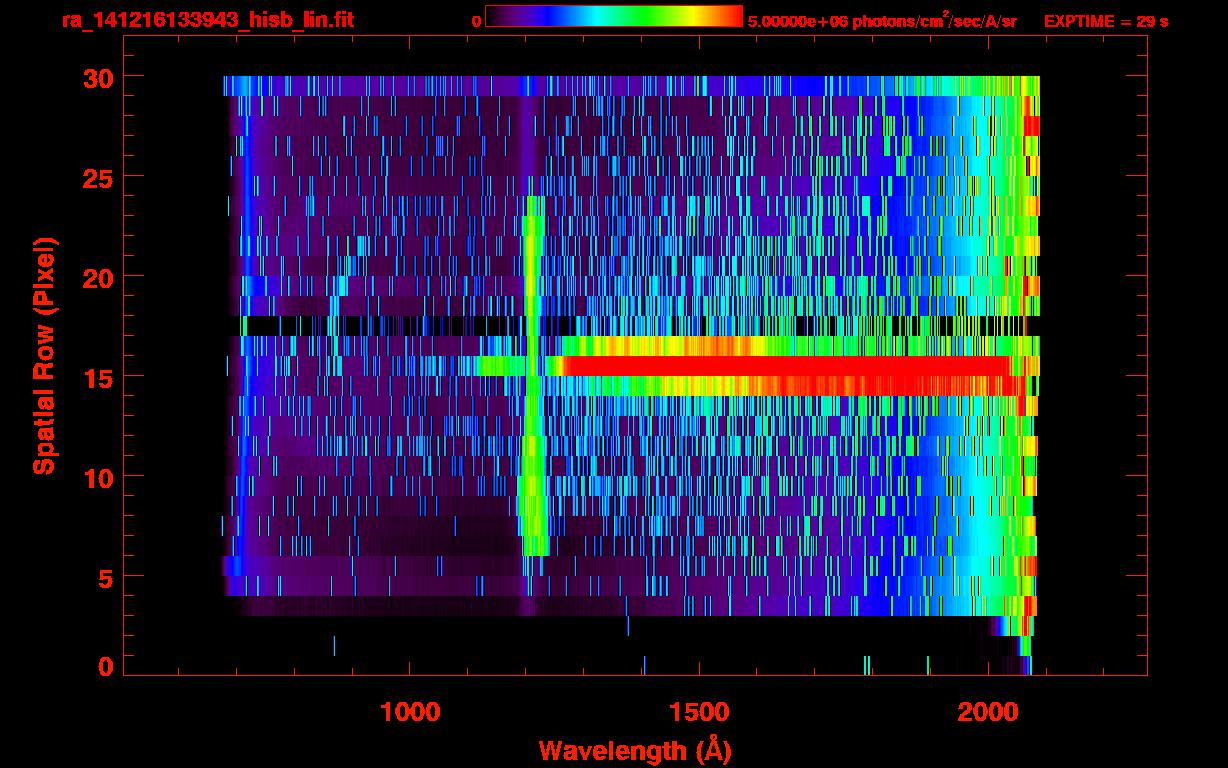Click the x-axis tick label 2000

[x=988, y=712]
